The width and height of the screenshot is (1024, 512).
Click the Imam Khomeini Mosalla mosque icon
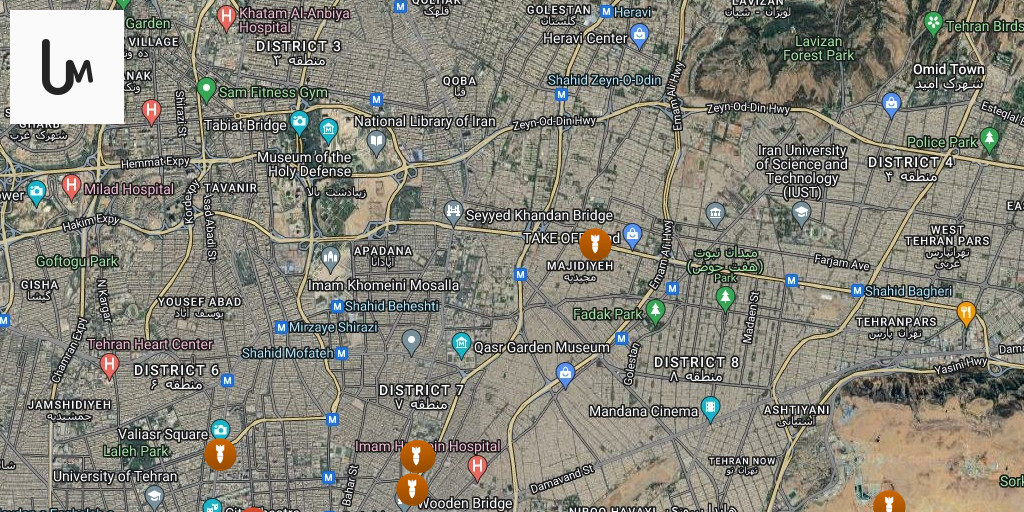(330, 259)
